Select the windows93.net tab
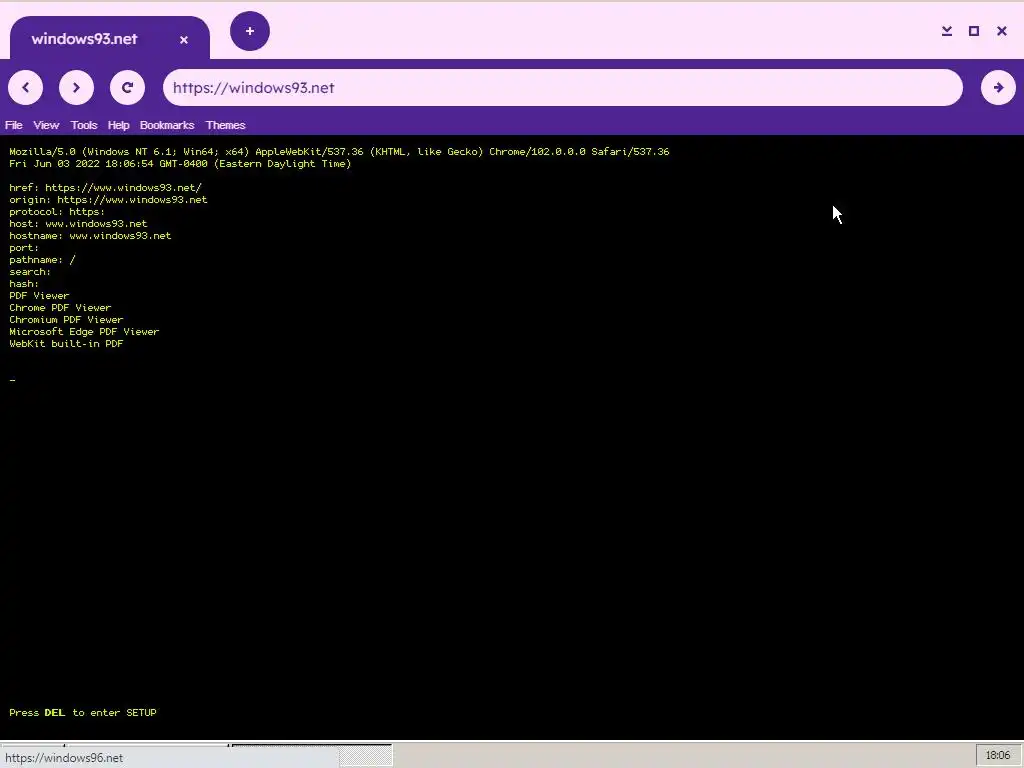 pos(110,38)
